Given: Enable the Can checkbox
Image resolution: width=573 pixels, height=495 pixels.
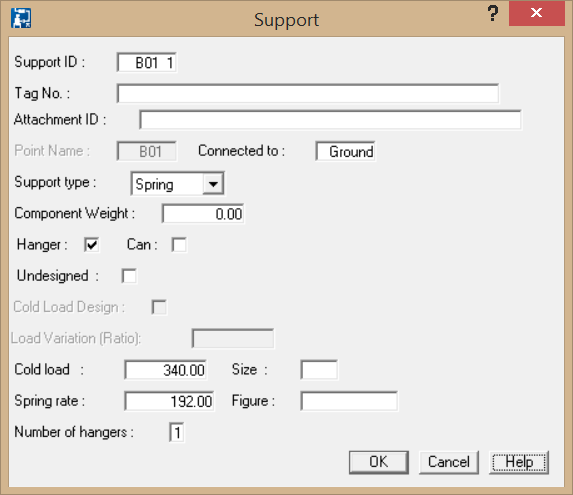Looking at the screenshot, I should tap(179, 245).
